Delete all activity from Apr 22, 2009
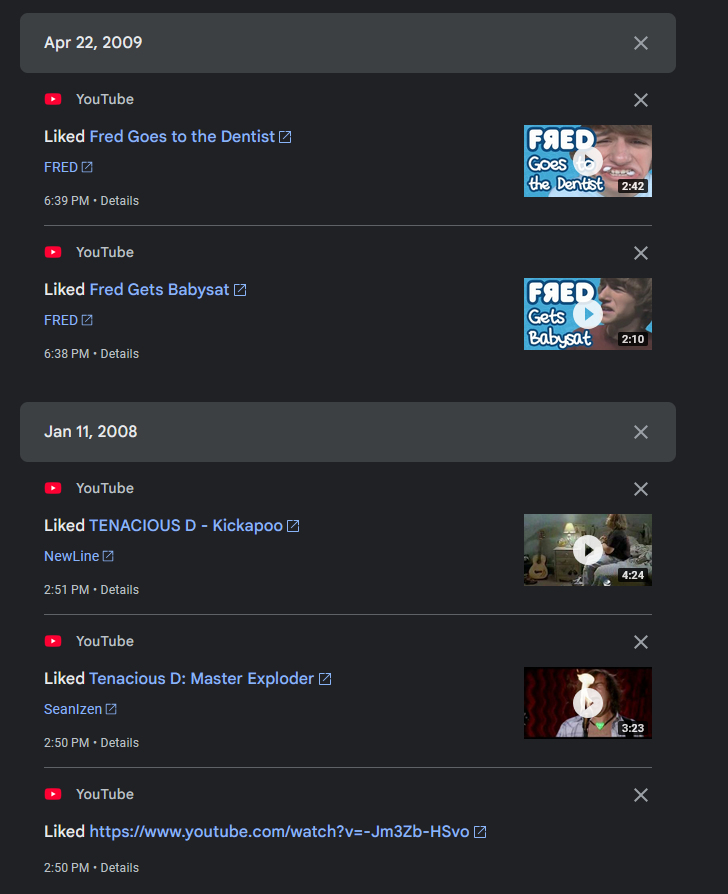The width and height of the screenshot is (728, 894). pyautogui.click(x=641, y=43)
